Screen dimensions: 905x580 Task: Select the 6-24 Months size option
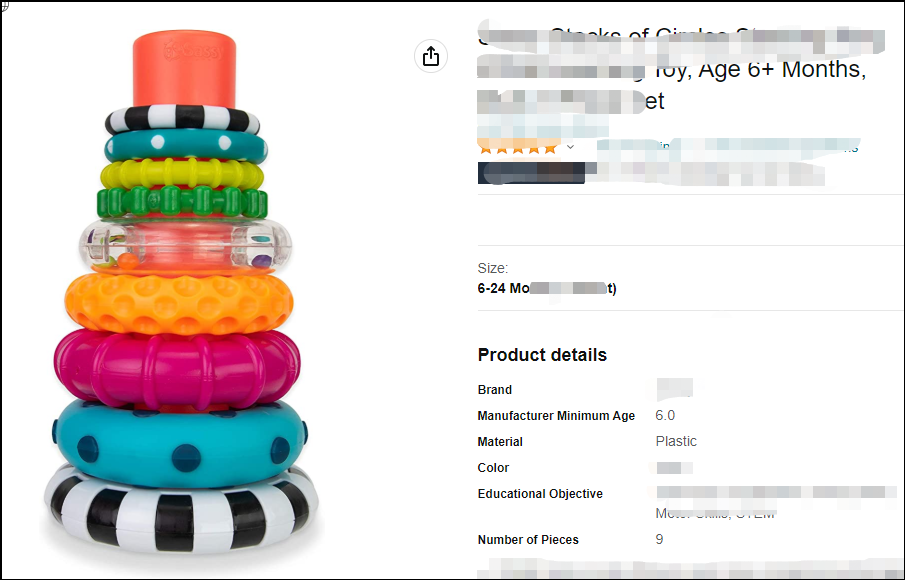[547, 288]
